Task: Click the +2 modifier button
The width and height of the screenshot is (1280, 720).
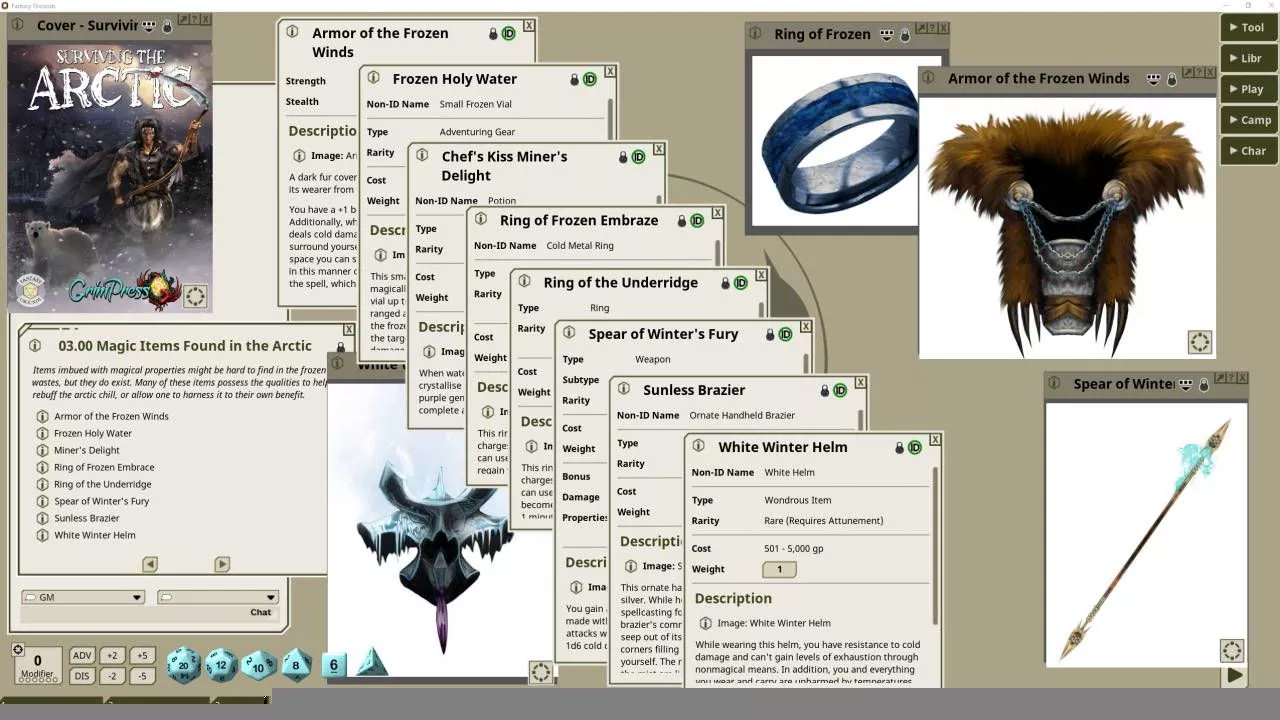Action: point(112,656)
